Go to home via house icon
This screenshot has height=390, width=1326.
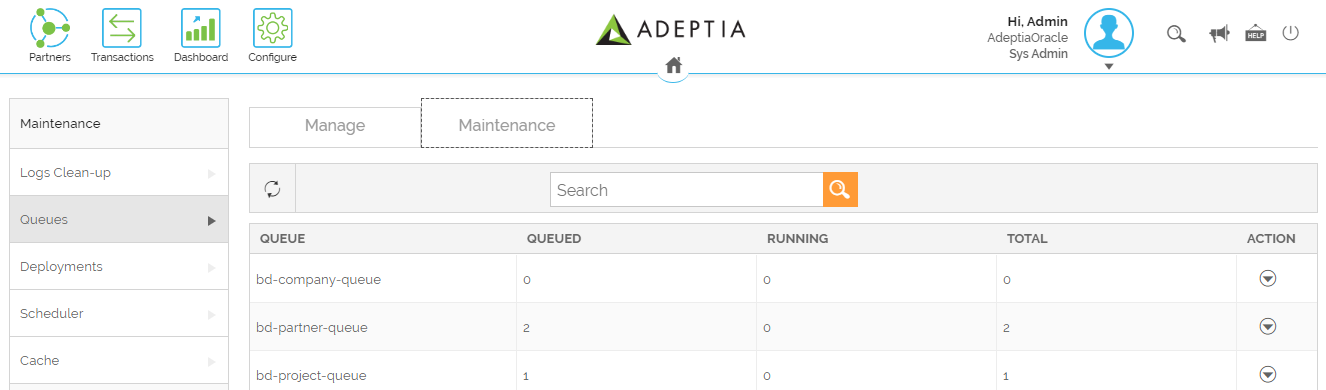click(674, 65)
